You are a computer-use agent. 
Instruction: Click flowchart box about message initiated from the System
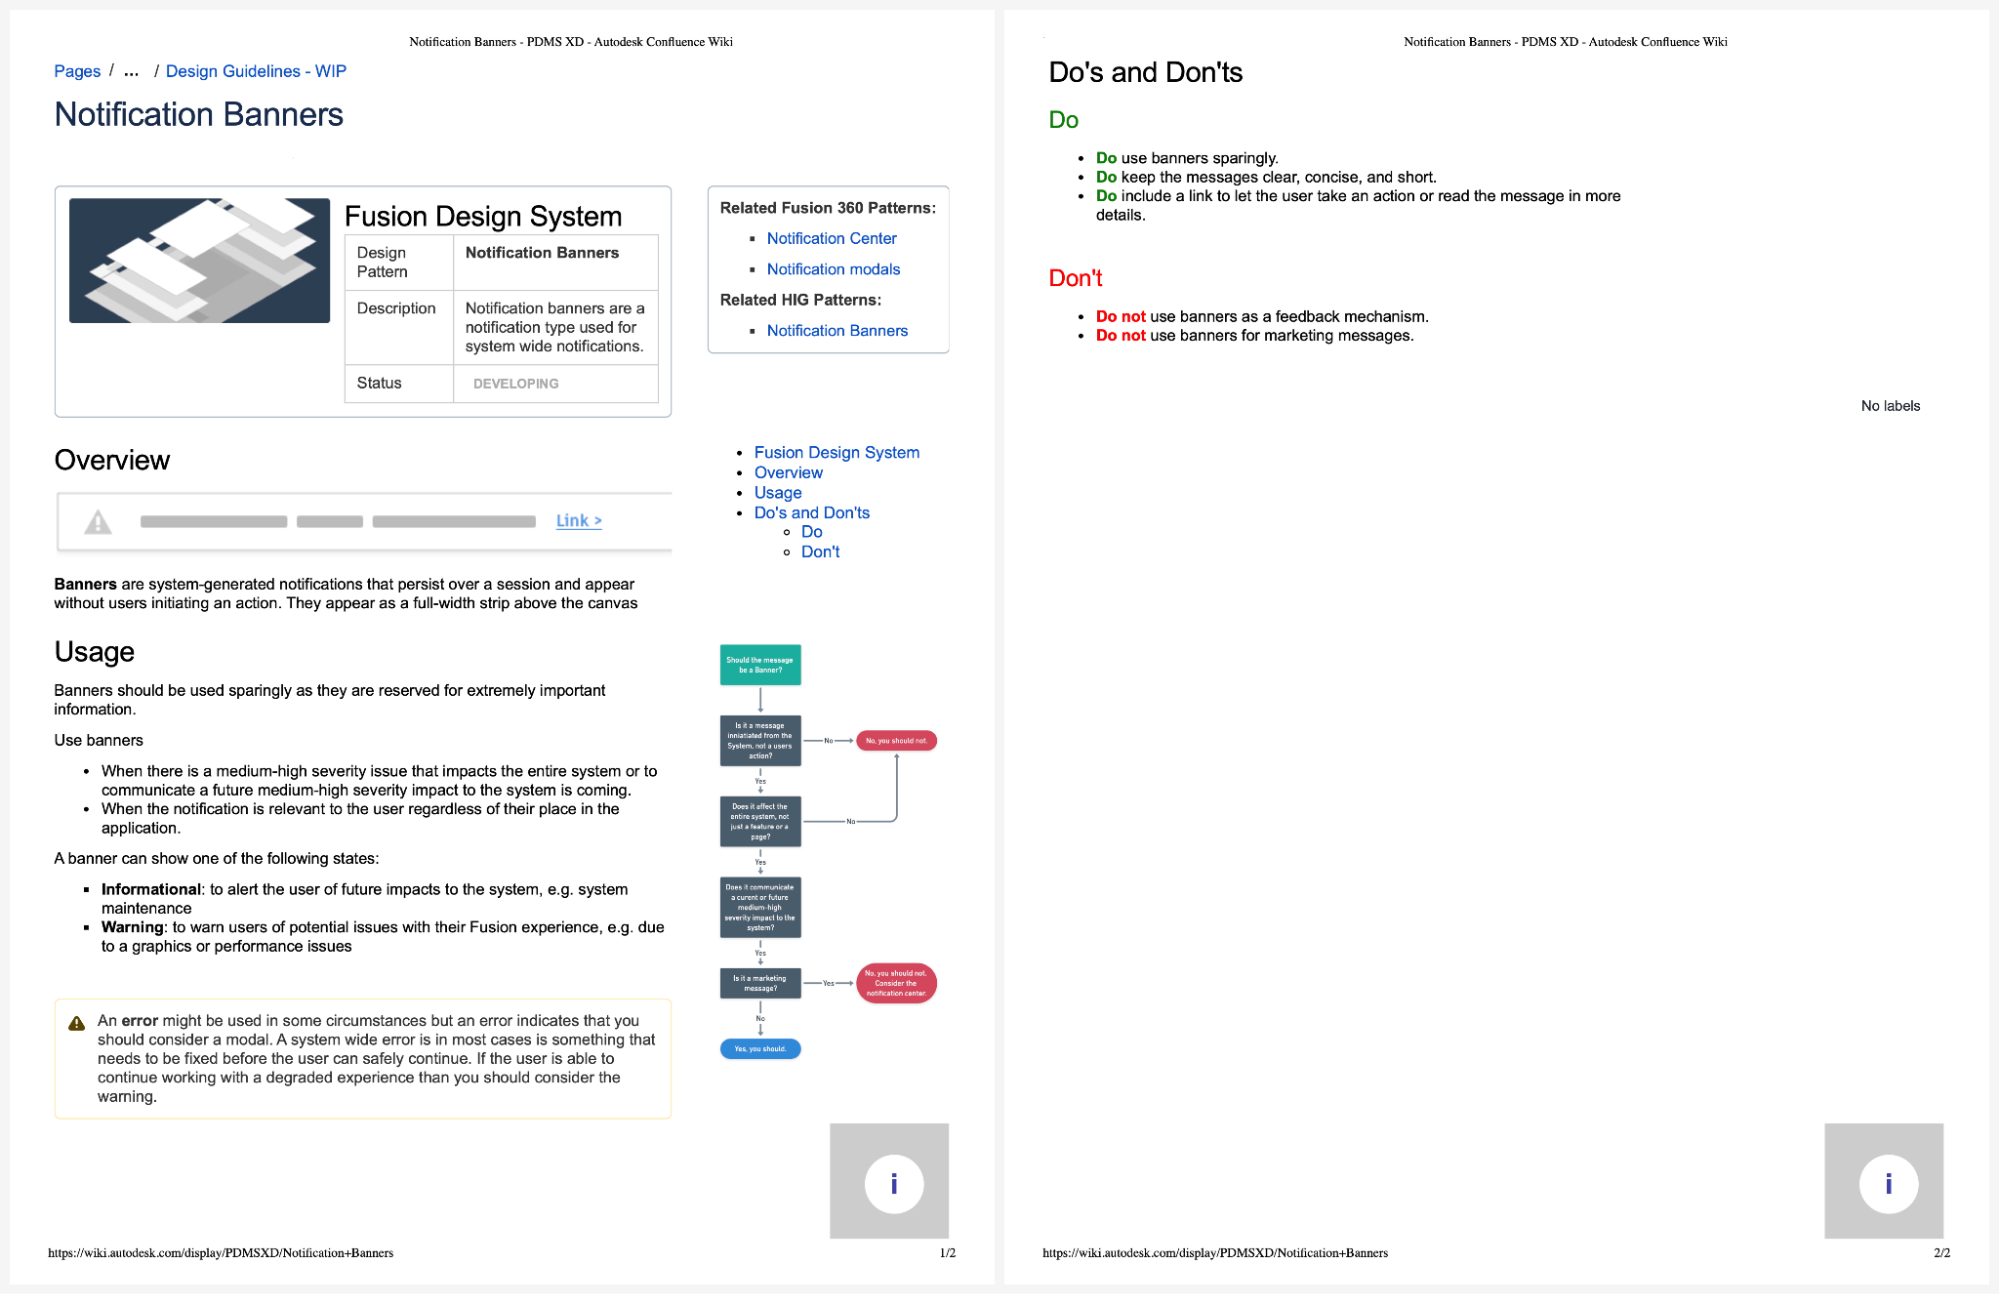coord(760,741)
